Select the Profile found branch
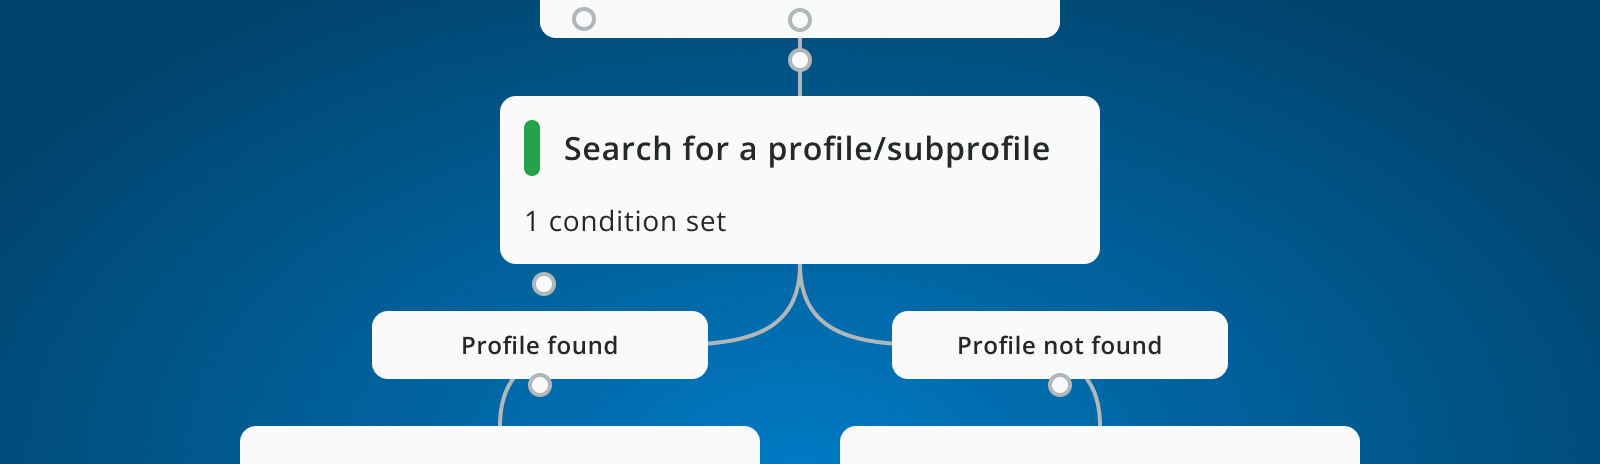1600x464 pixels. (540, 345)
